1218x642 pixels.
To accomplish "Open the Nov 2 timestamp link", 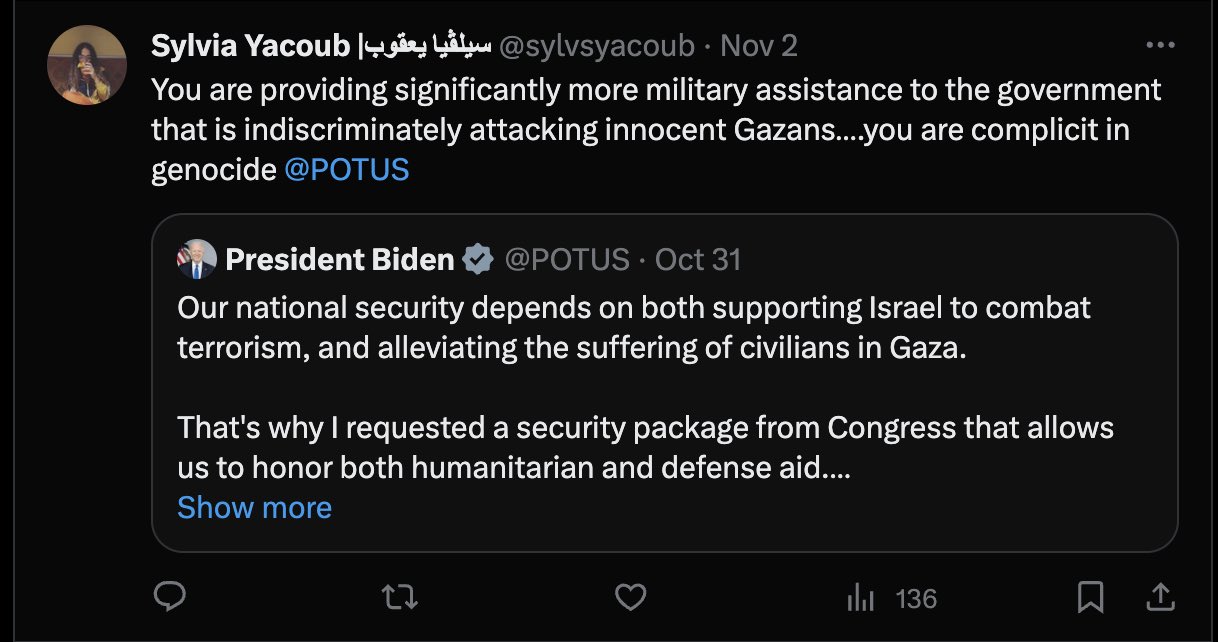I will coord(759,46).
